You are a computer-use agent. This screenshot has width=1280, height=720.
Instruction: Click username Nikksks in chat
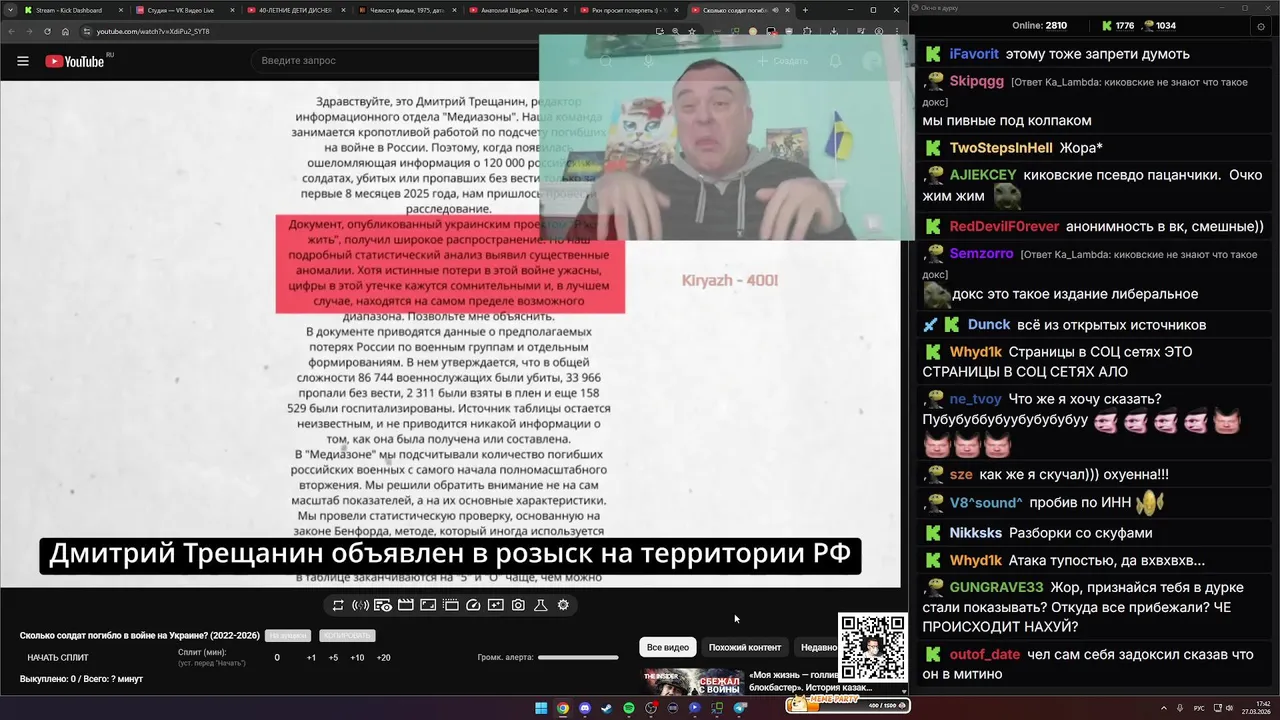(x=976, y=534)
